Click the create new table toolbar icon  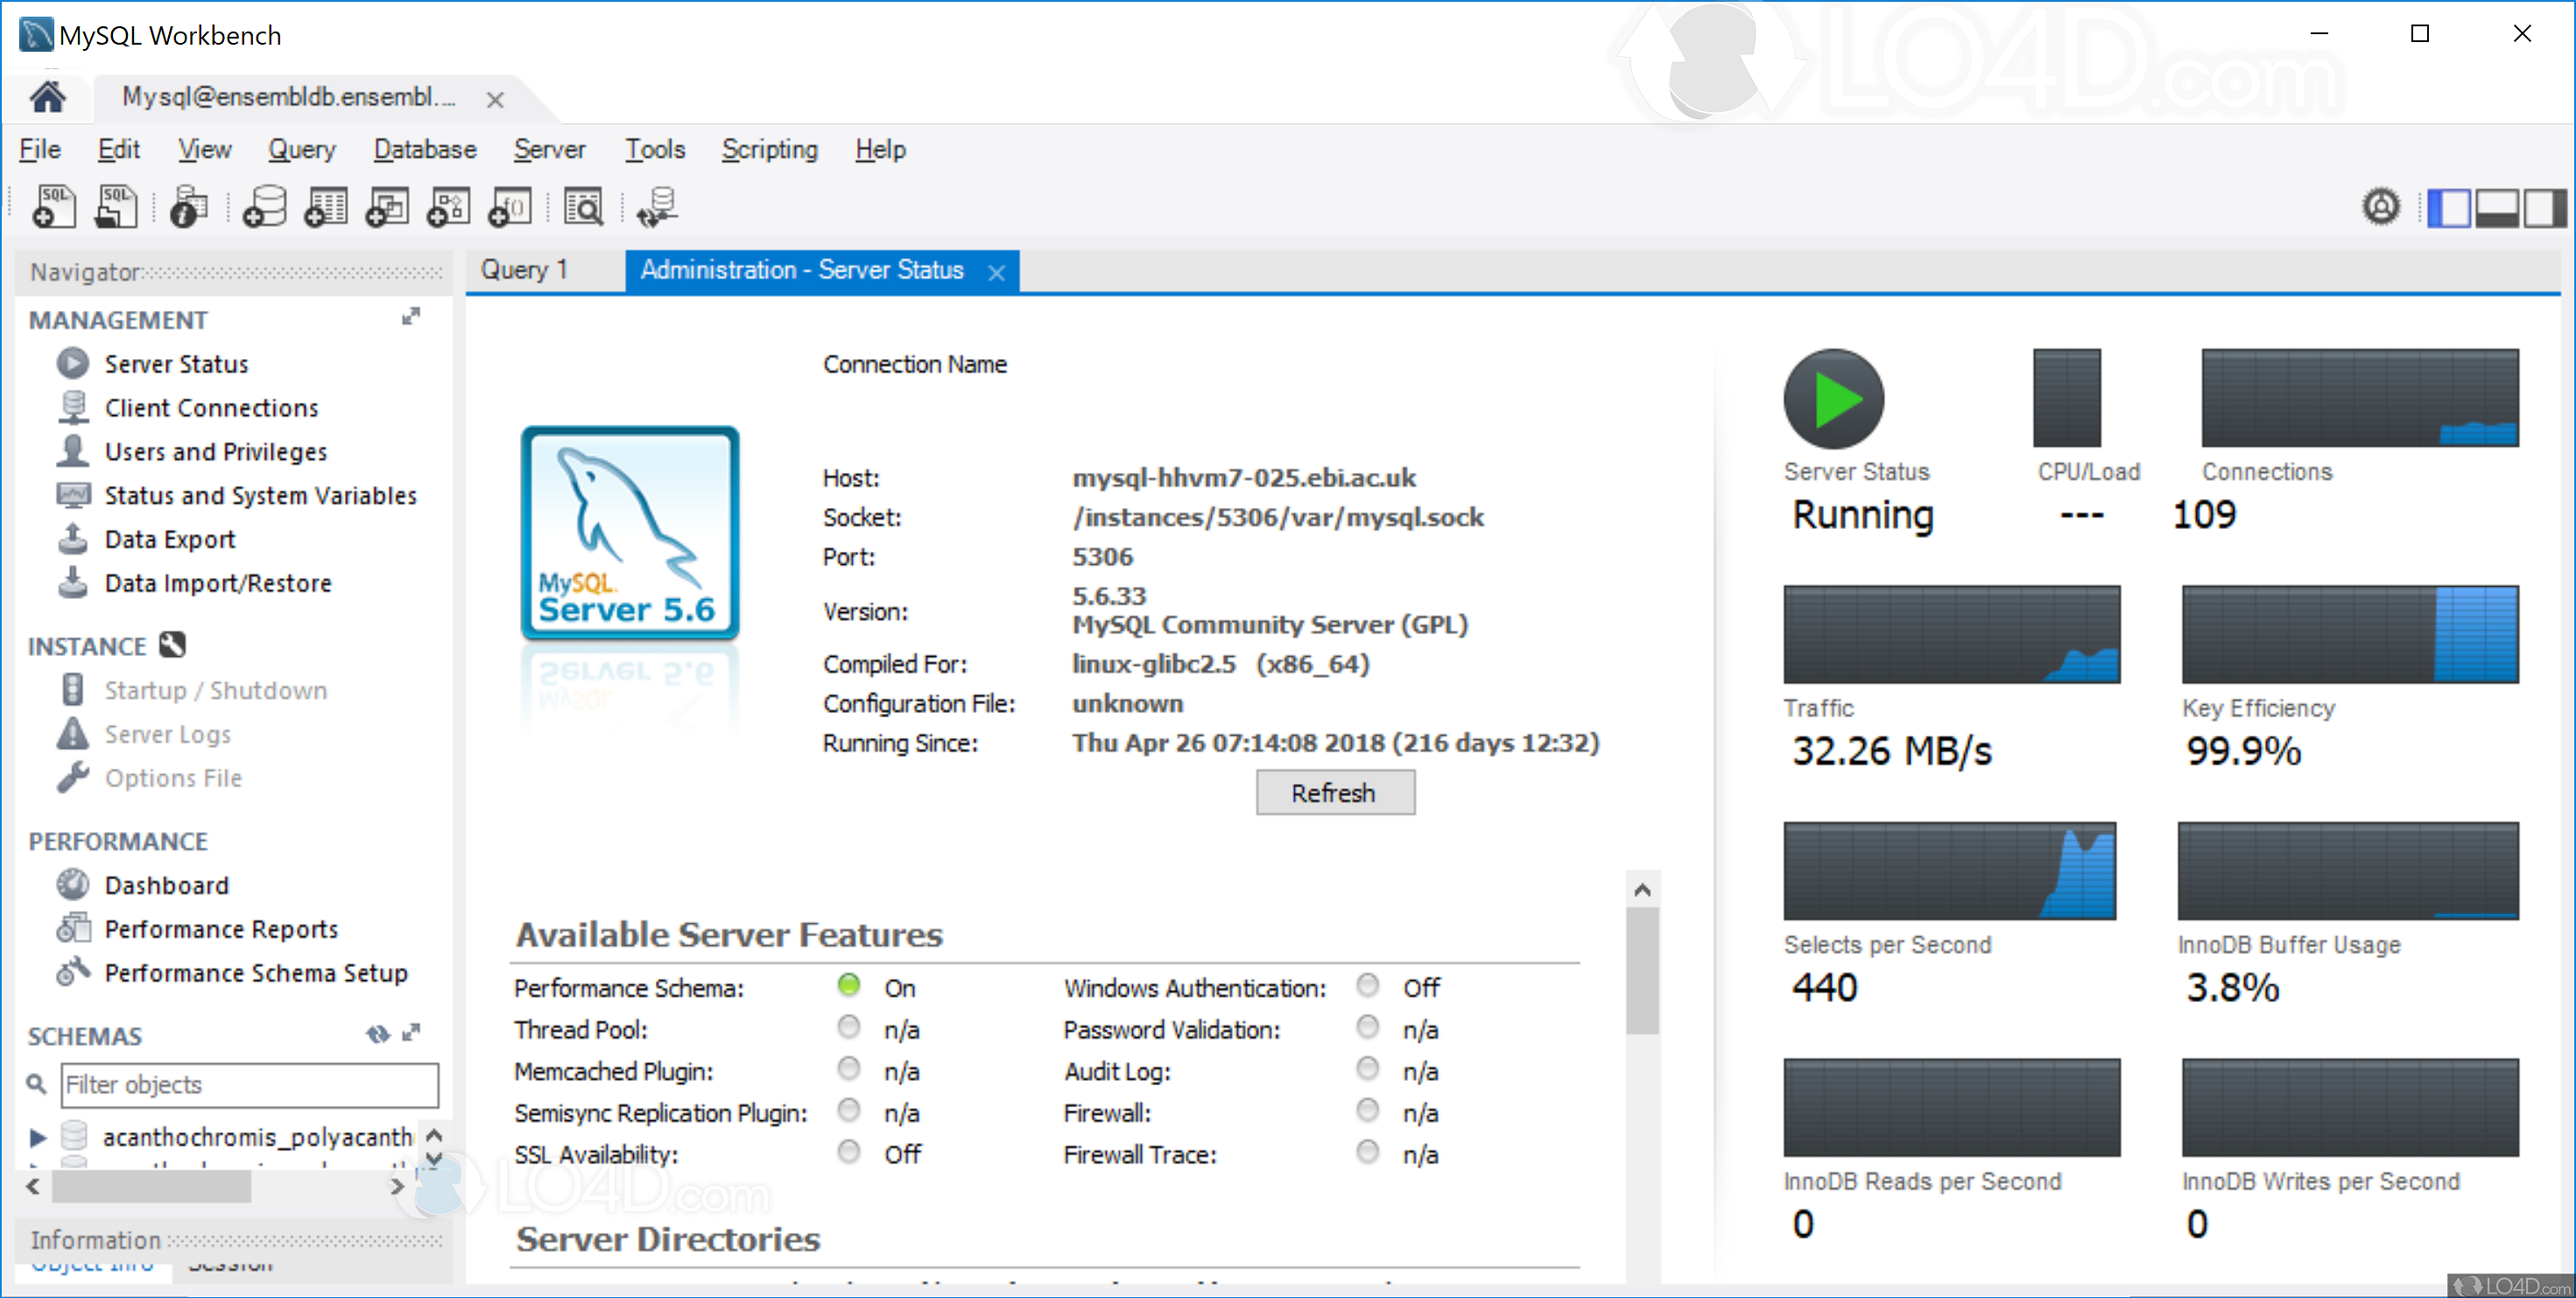326,207
